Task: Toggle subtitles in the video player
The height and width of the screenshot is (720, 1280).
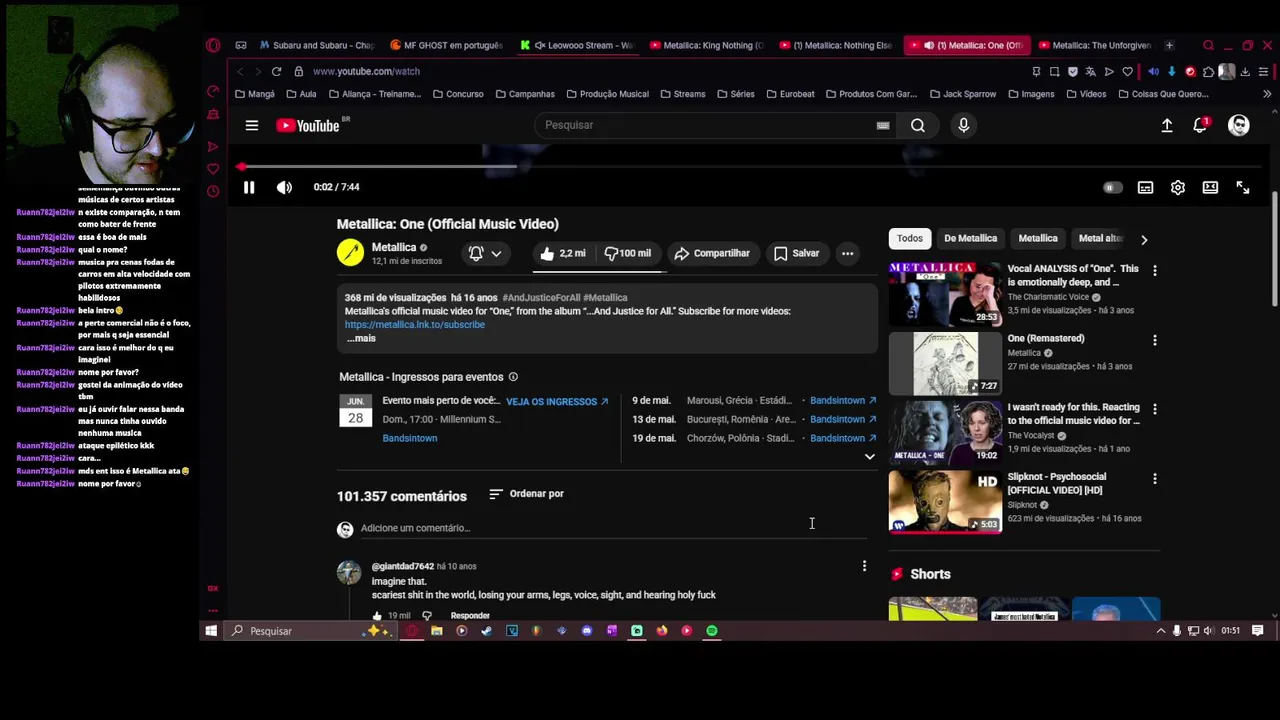Action: point(1145,188)
